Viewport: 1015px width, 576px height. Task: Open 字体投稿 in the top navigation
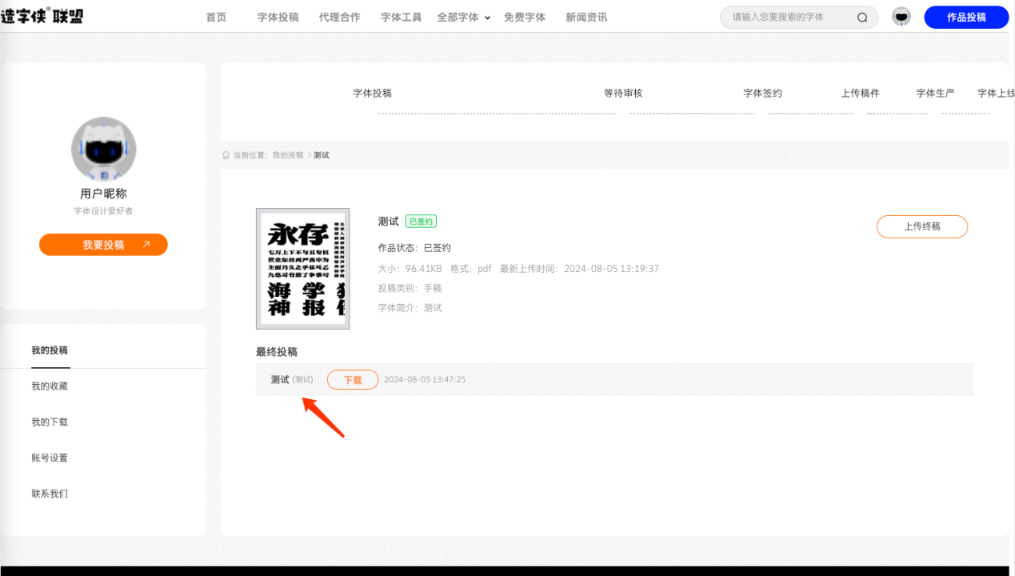click(x=278, y=17)
